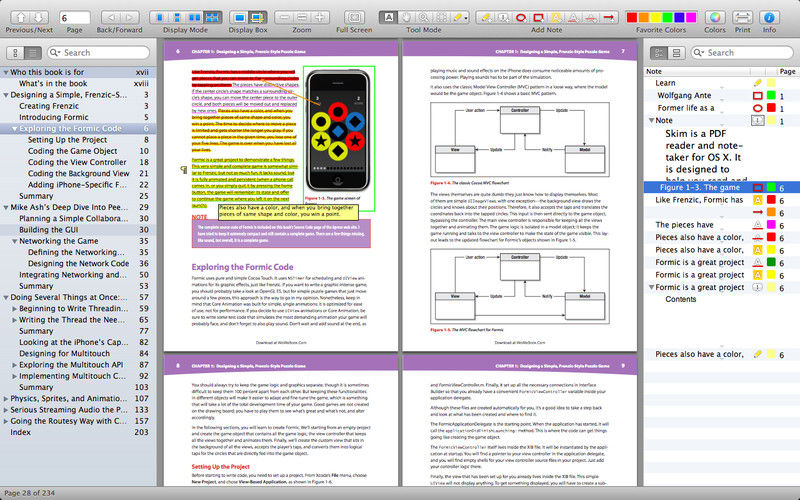Zoom out with the minus button
This screenshot has width=800, height=500.
284,17
